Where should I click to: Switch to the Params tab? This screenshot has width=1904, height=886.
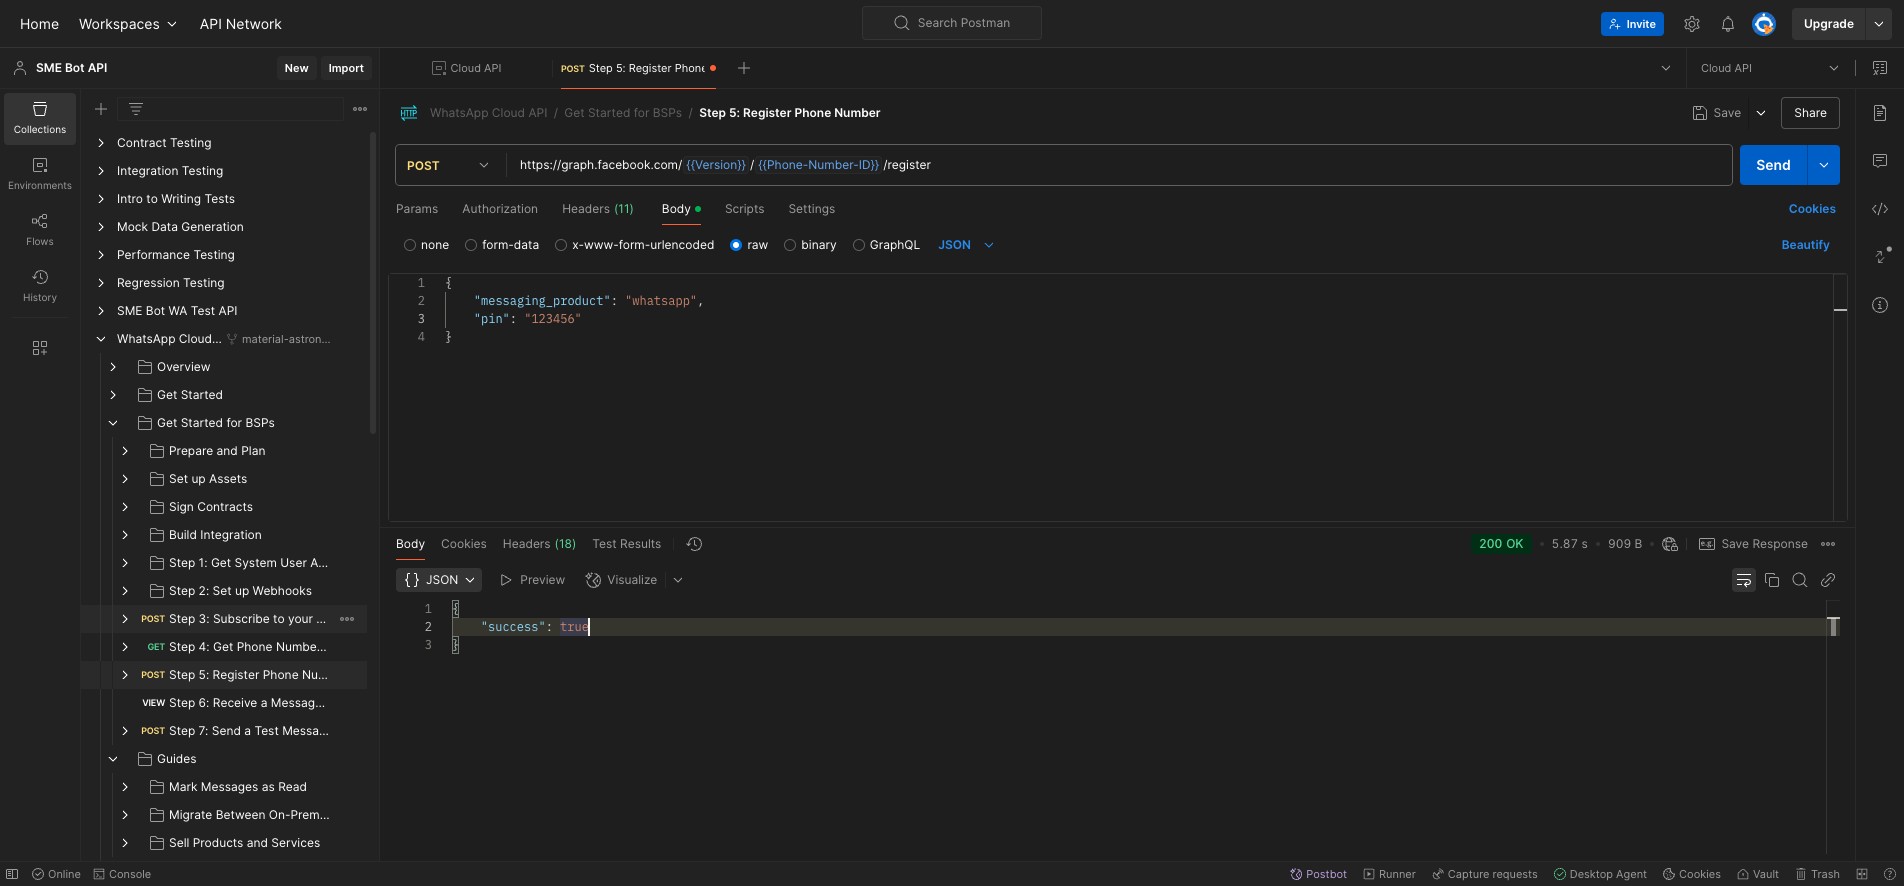point(417,209)
